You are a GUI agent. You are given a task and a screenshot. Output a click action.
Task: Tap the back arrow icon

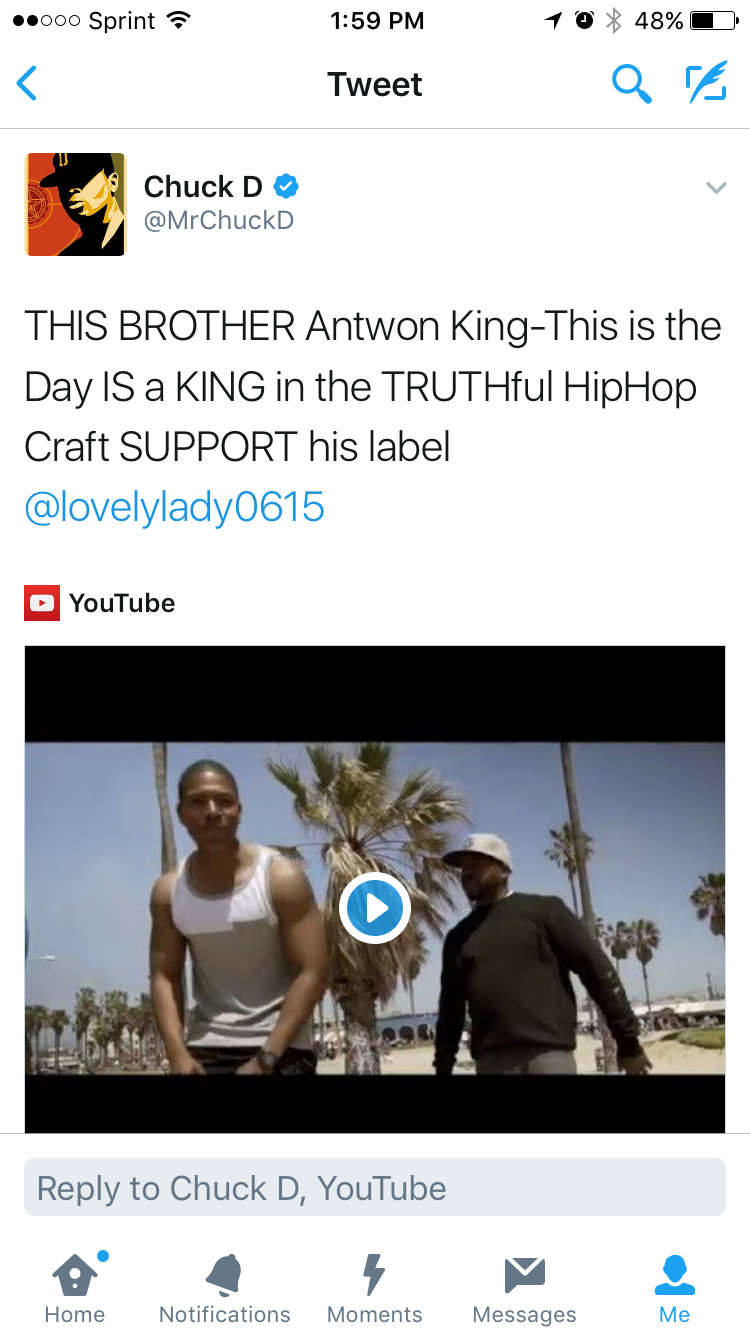tap(27, 84)
